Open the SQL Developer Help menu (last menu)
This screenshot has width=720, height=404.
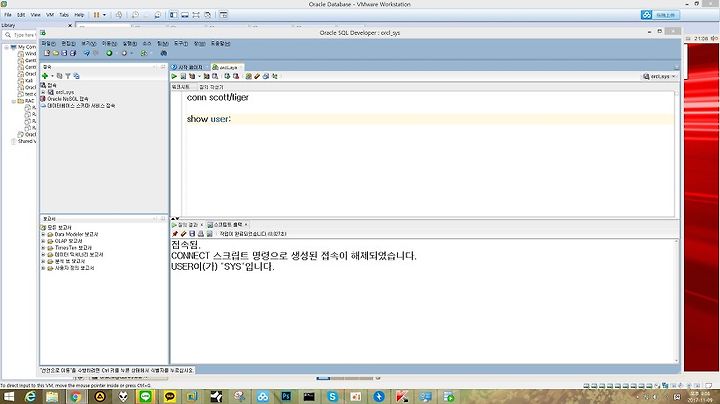pyautogui.click(x=220, y=44)
